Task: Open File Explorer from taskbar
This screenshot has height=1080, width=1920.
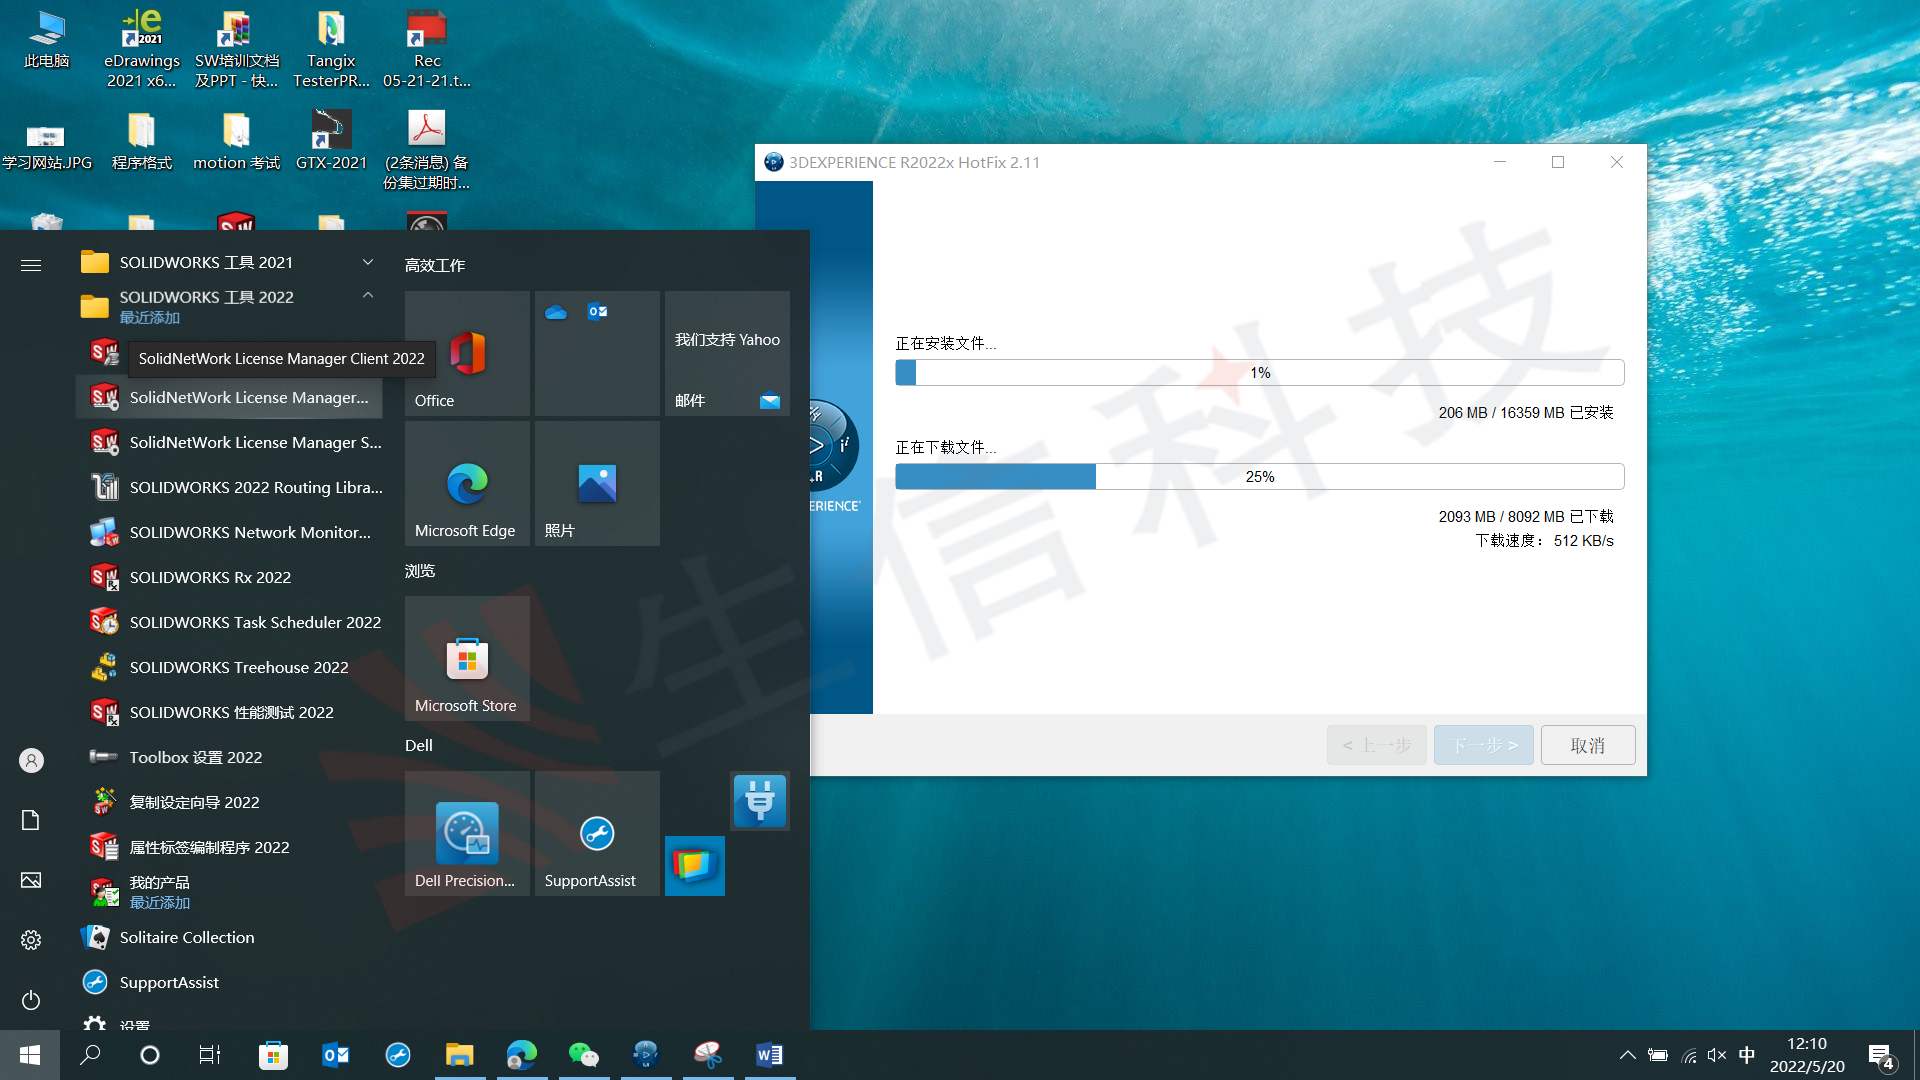Action: pos(460,1055)
